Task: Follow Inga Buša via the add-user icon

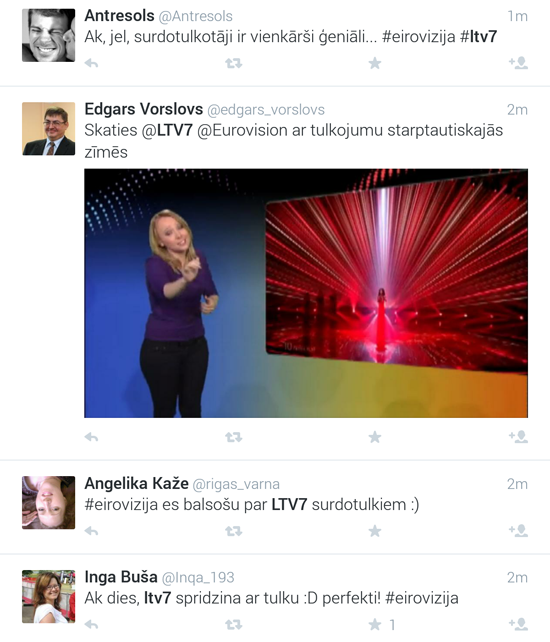Action: tap(518, 625)
